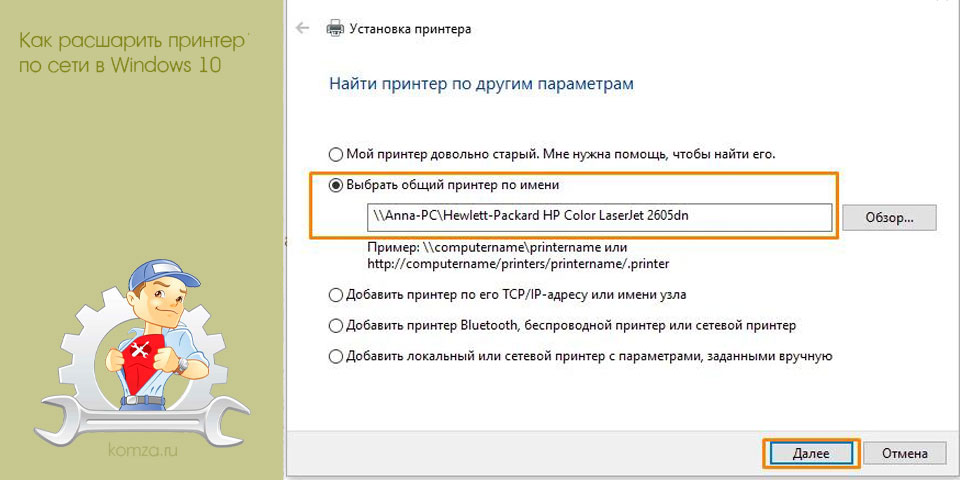Image resolution: width=960 pixels, height=480 pixels.
Task: Click the 'Установка принтера' window title text
Action: pos(410,29)
